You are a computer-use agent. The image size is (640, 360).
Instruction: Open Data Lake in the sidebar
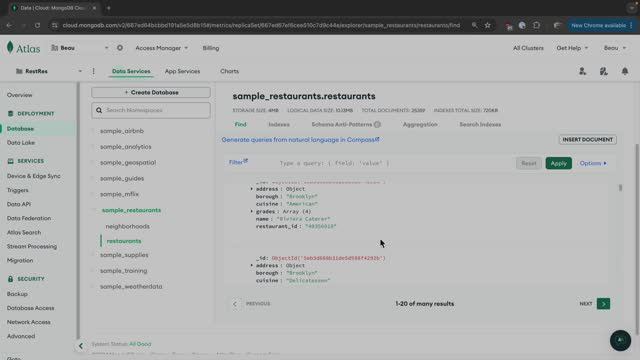click(x=21, y=143)
